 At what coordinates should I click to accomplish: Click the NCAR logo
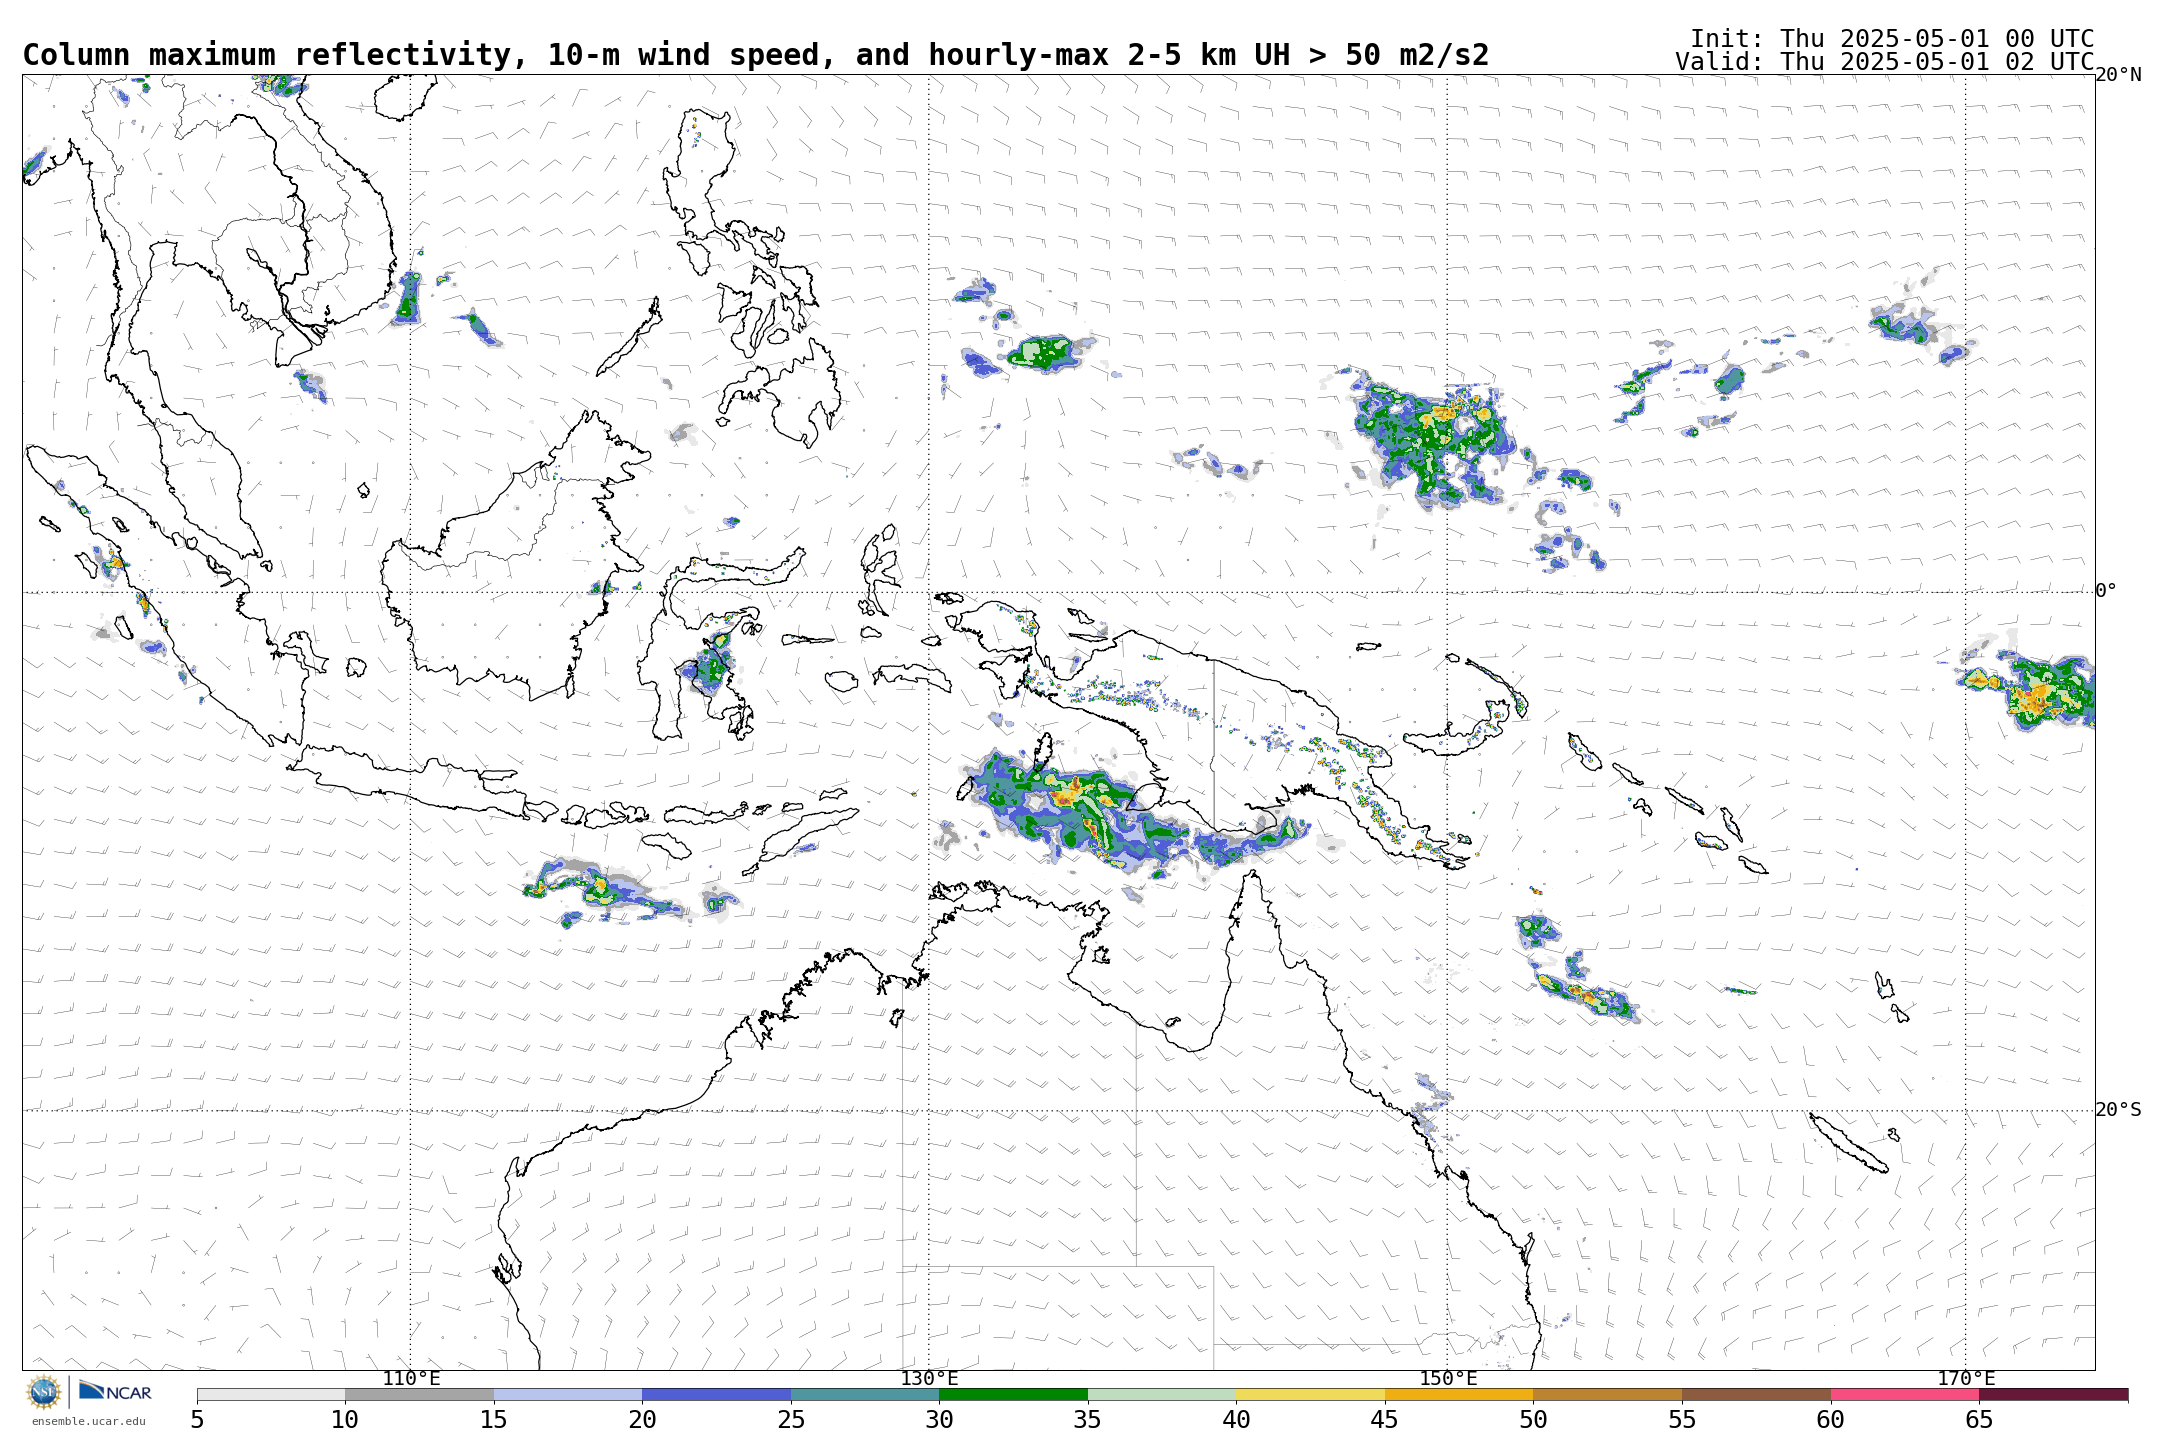coord(115,1391)
